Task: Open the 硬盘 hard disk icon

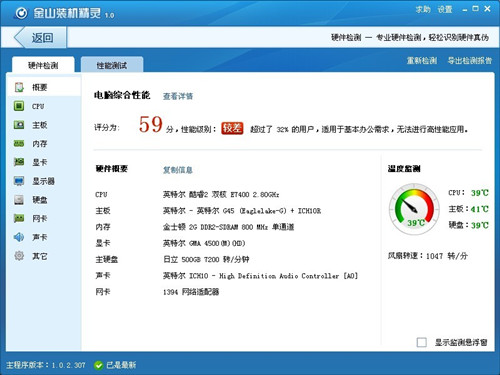Action: pyautogui.click(x=19, y=200)
